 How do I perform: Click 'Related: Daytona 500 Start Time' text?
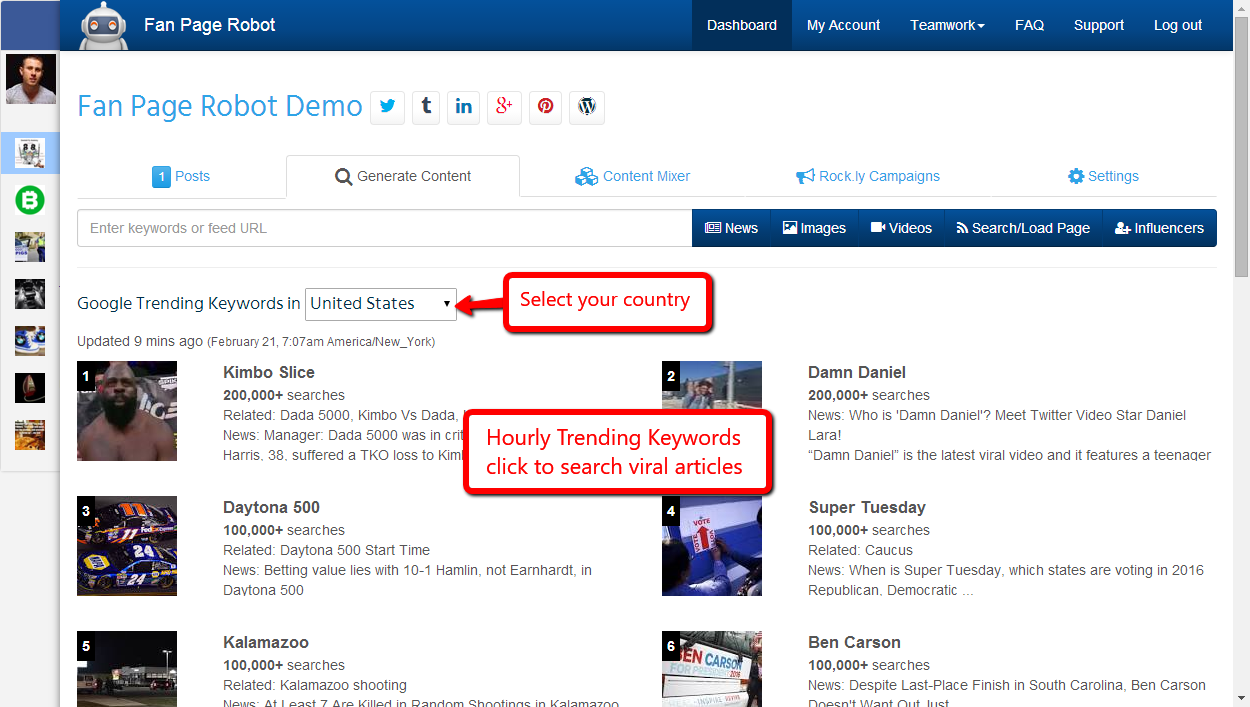326,550
